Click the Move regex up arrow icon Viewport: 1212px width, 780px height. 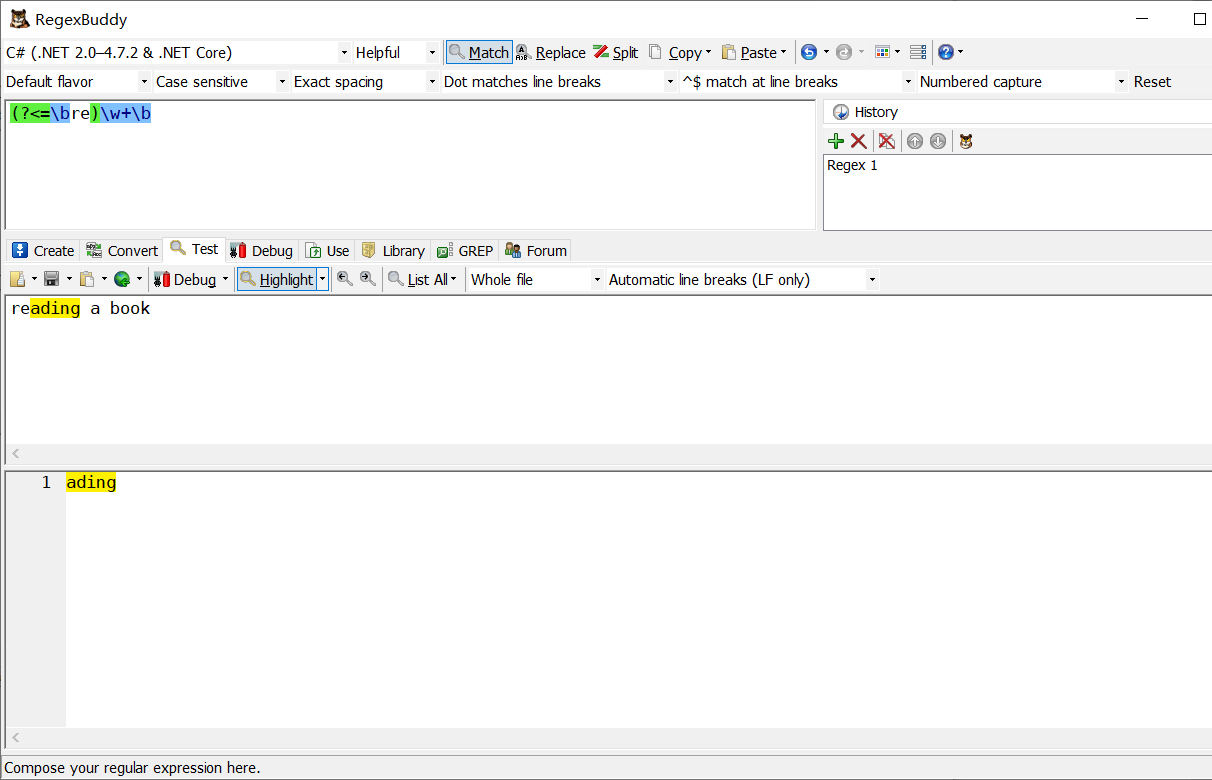(x=914, y=141)
